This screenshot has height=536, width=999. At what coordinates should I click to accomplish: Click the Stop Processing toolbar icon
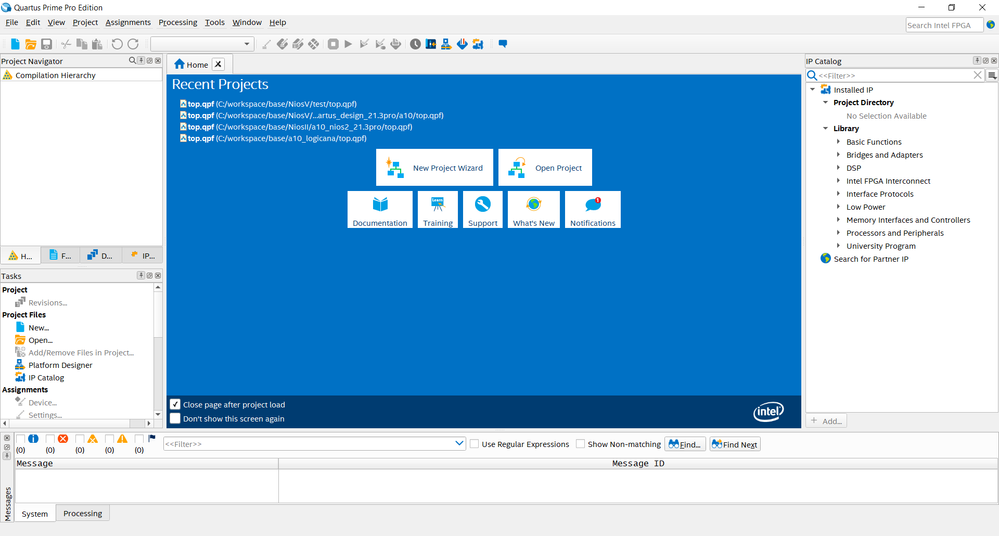(333, 44)
